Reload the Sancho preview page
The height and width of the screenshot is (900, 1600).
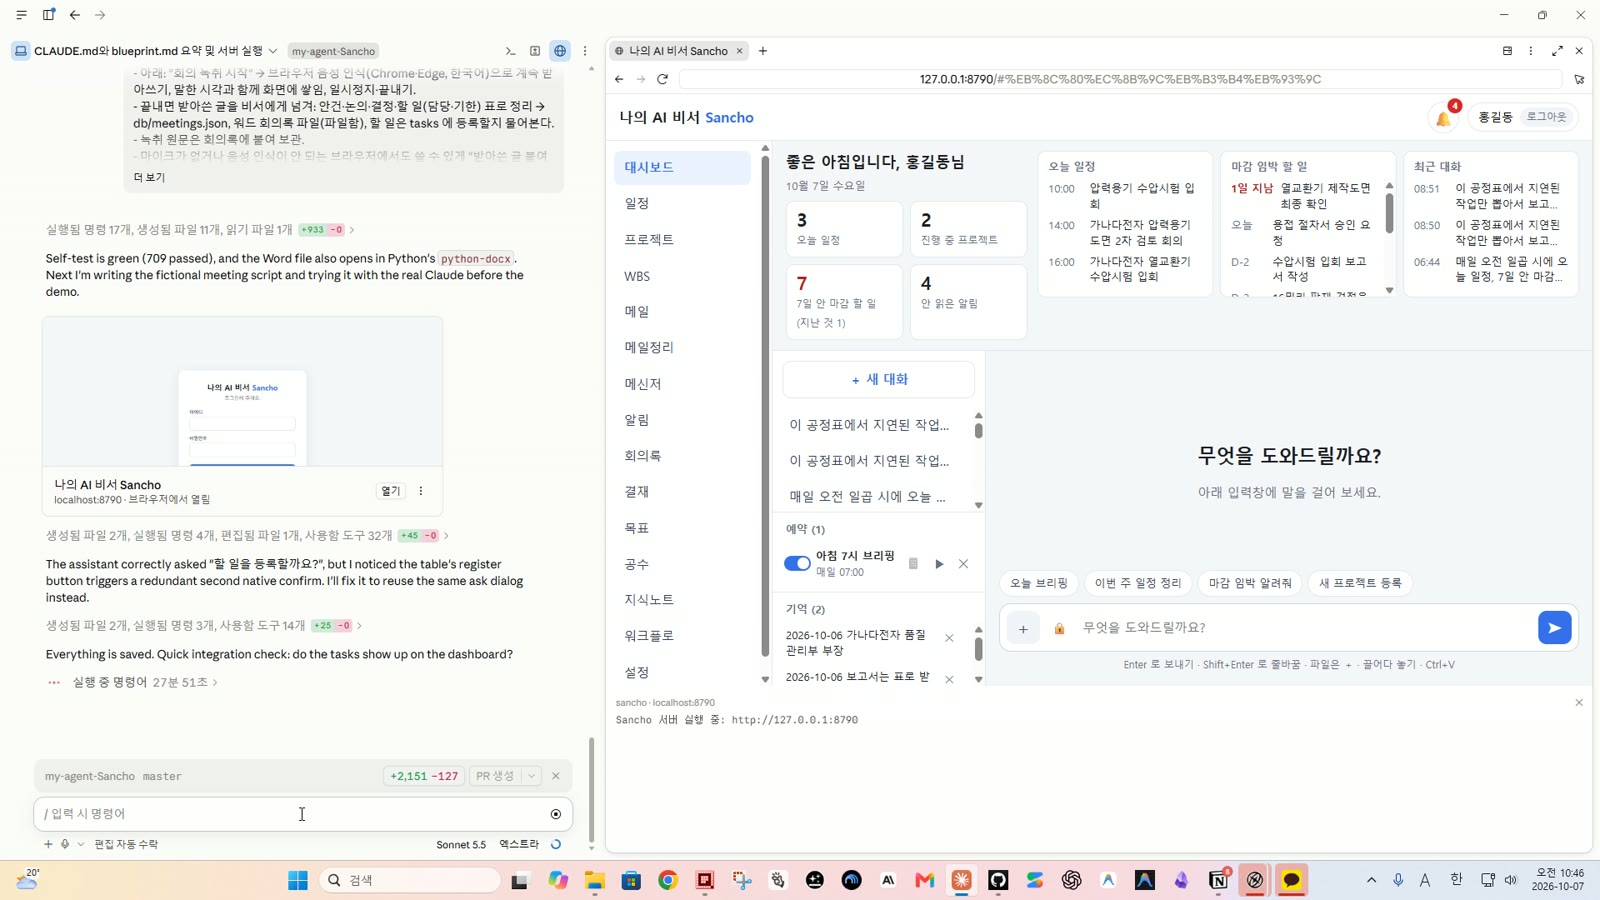[662, 79]
